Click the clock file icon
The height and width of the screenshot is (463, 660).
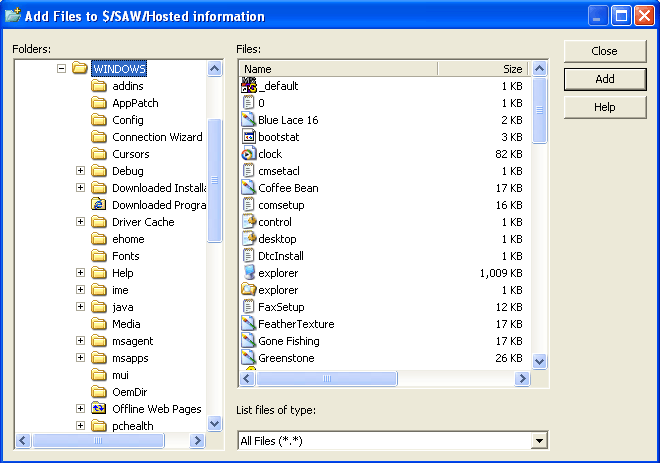tap(249, 154)
